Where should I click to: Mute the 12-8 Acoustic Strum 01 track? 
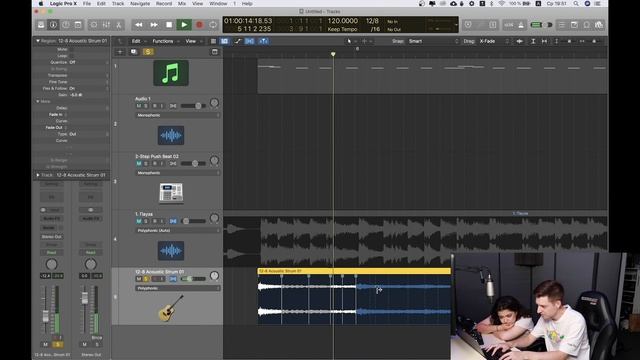(139, 279)
